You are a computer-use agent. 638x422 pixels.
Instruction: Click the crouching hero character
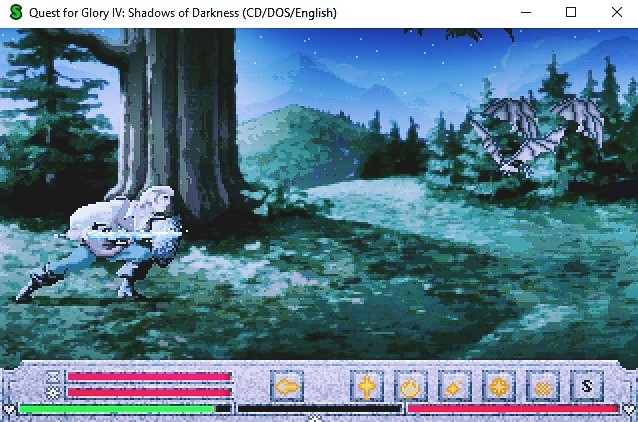102,242
